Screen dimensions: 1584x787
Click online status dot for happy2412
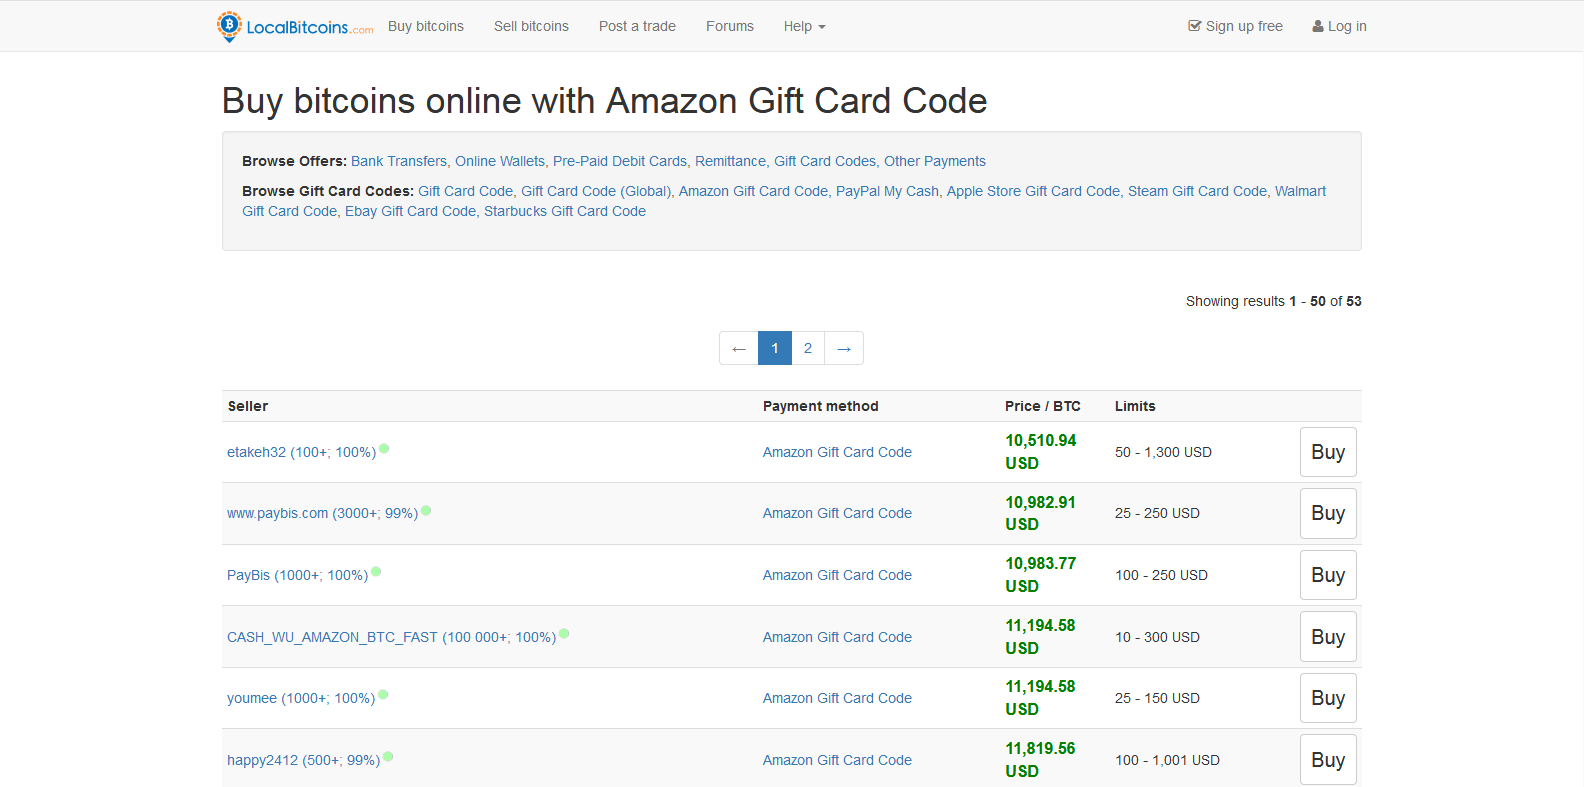click(388, 757)
